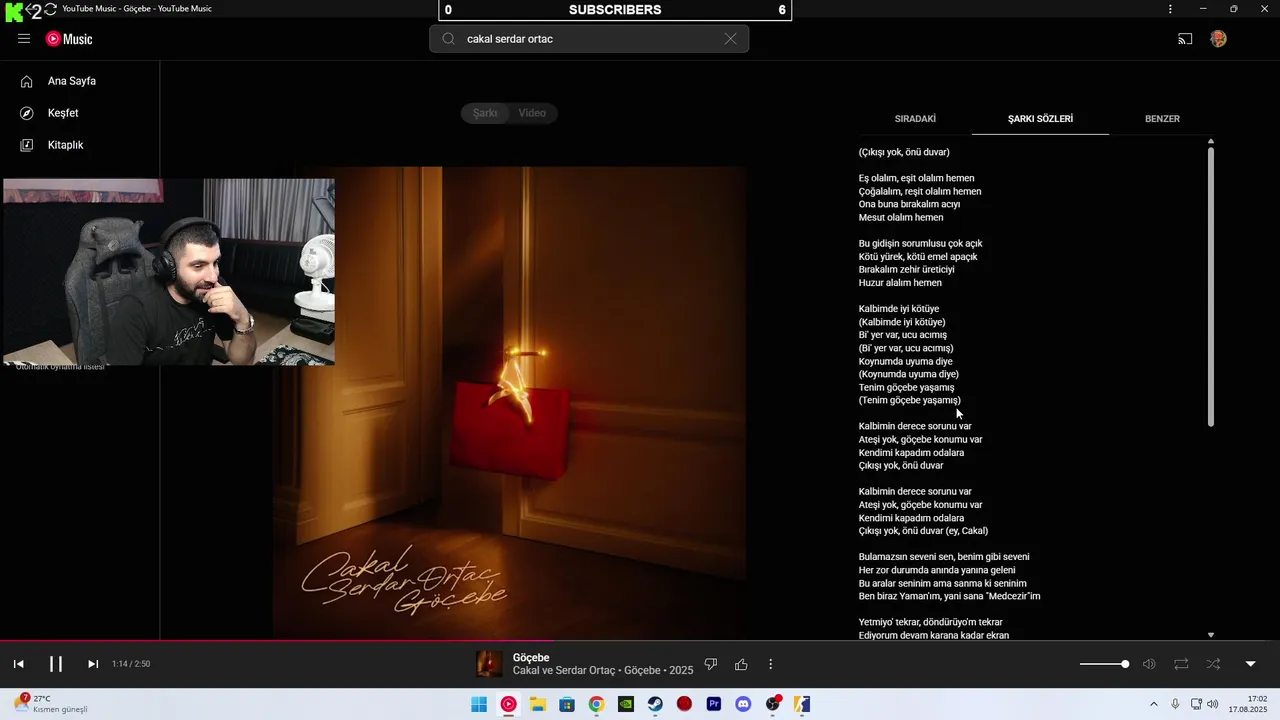This screenshot has width=1280, height=720.
Task: Click the microphone tray icon
Action: coord(1175,704)
